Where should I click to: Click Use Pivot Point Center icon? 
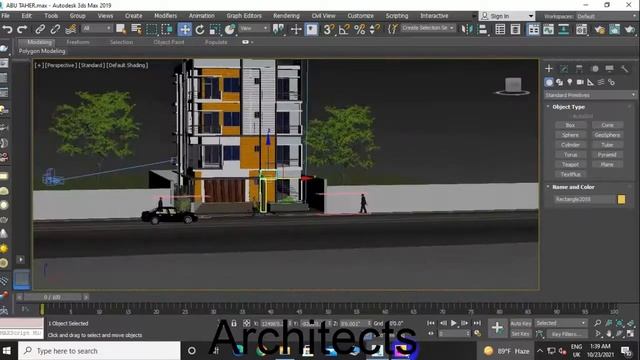point(278,29)
